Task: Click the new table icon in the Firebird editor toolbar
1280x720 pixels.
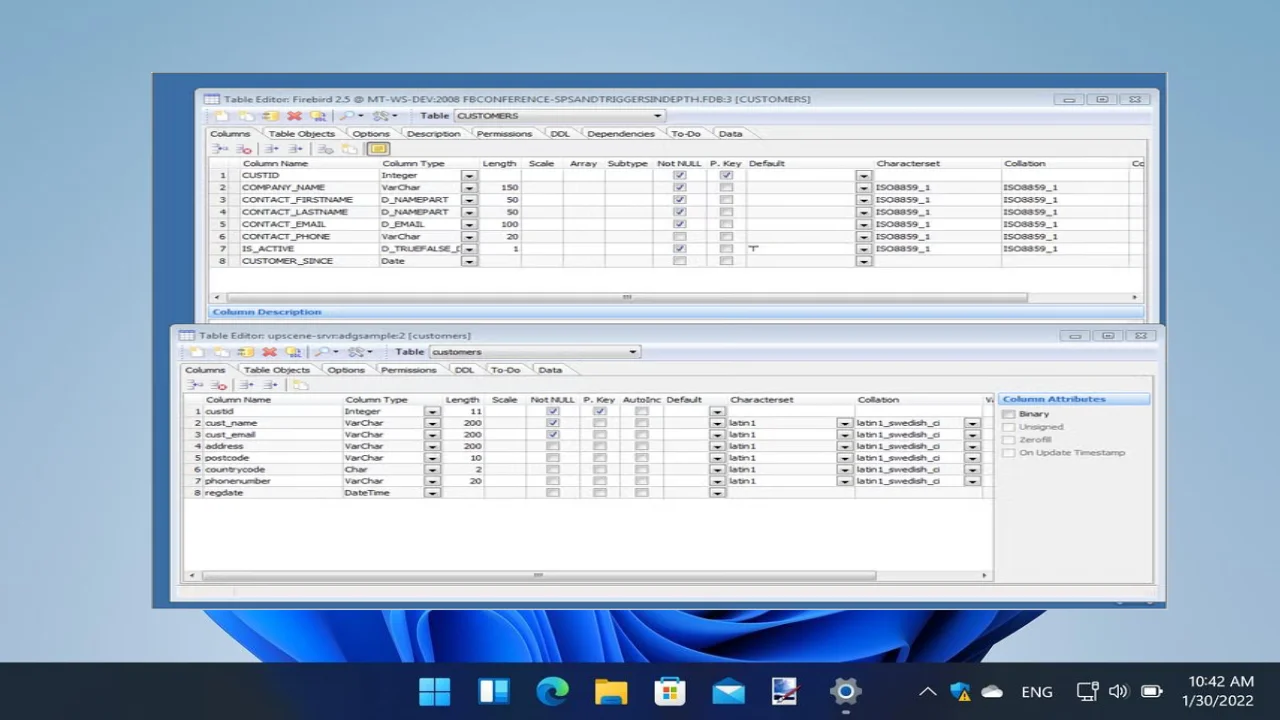Action: [x=223, y=116]
